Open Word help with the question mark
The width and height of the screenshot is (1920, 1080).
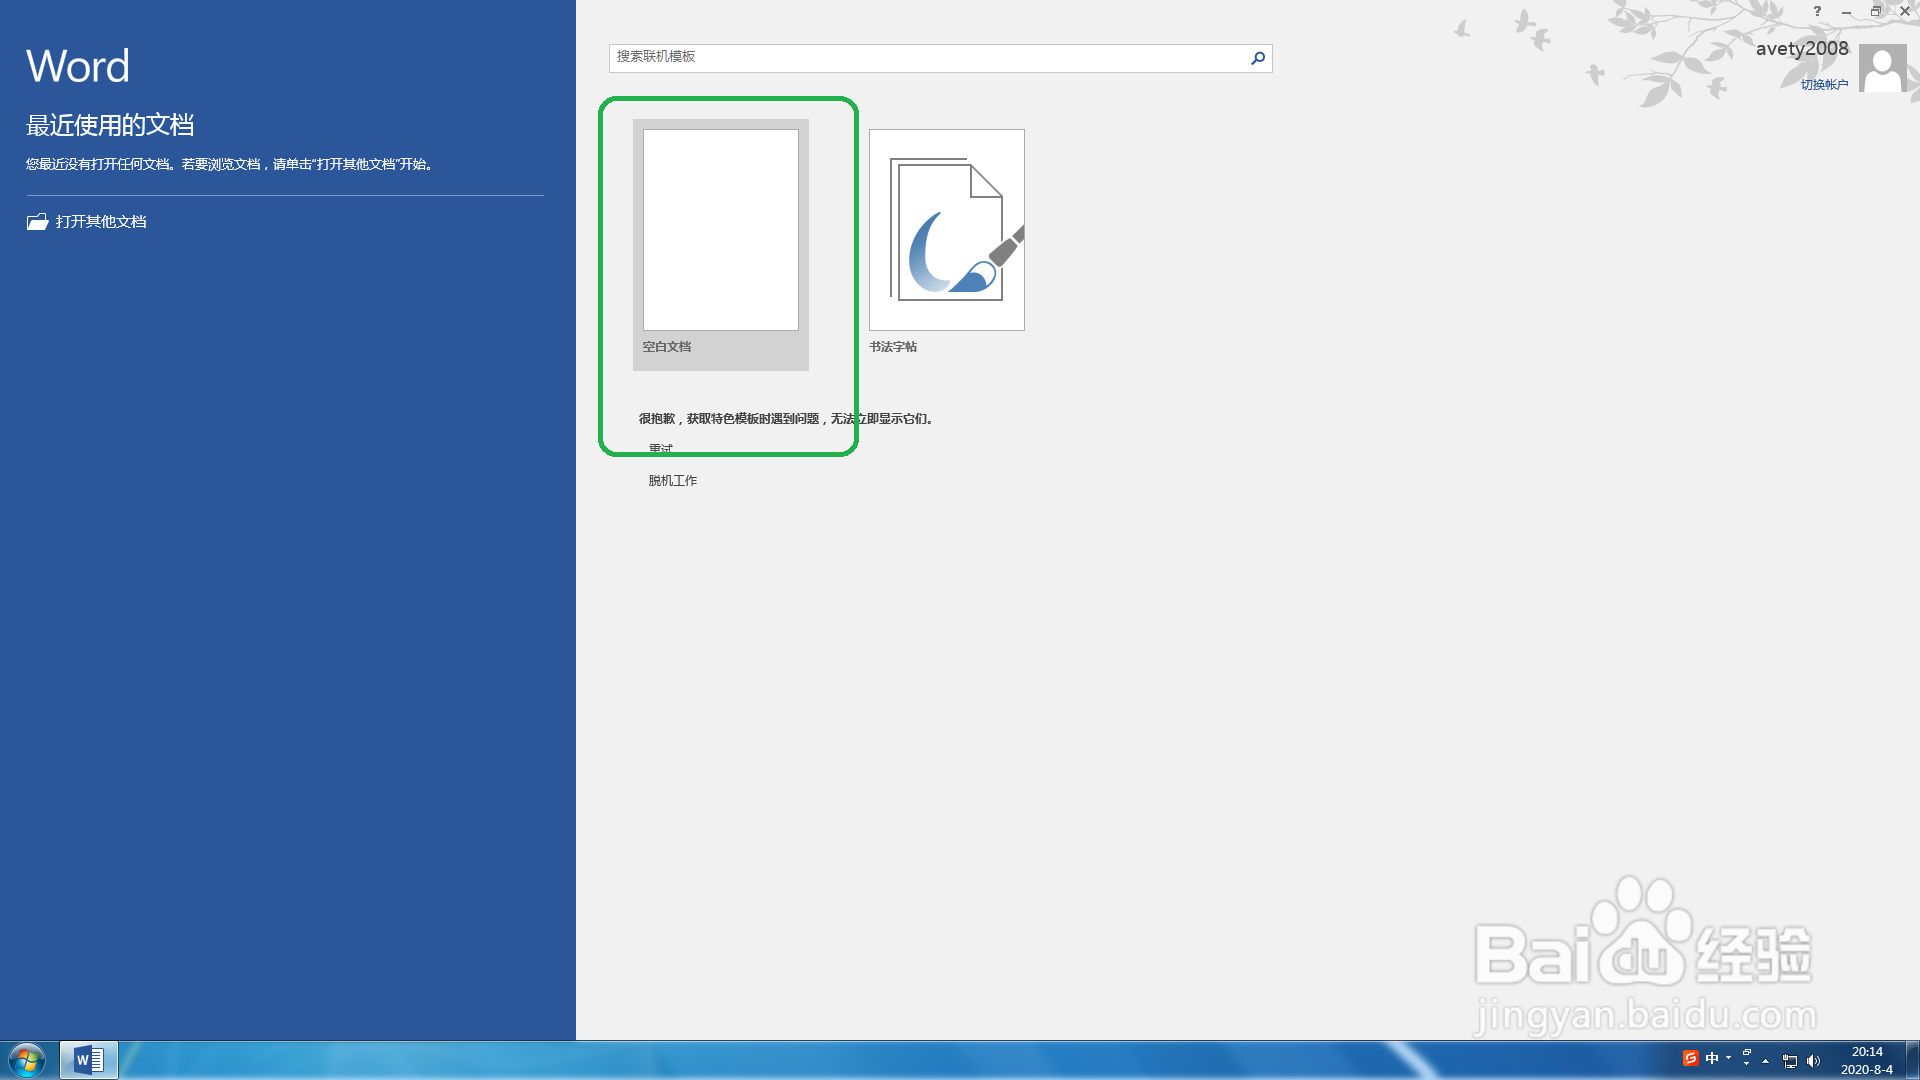(1817, 11)
